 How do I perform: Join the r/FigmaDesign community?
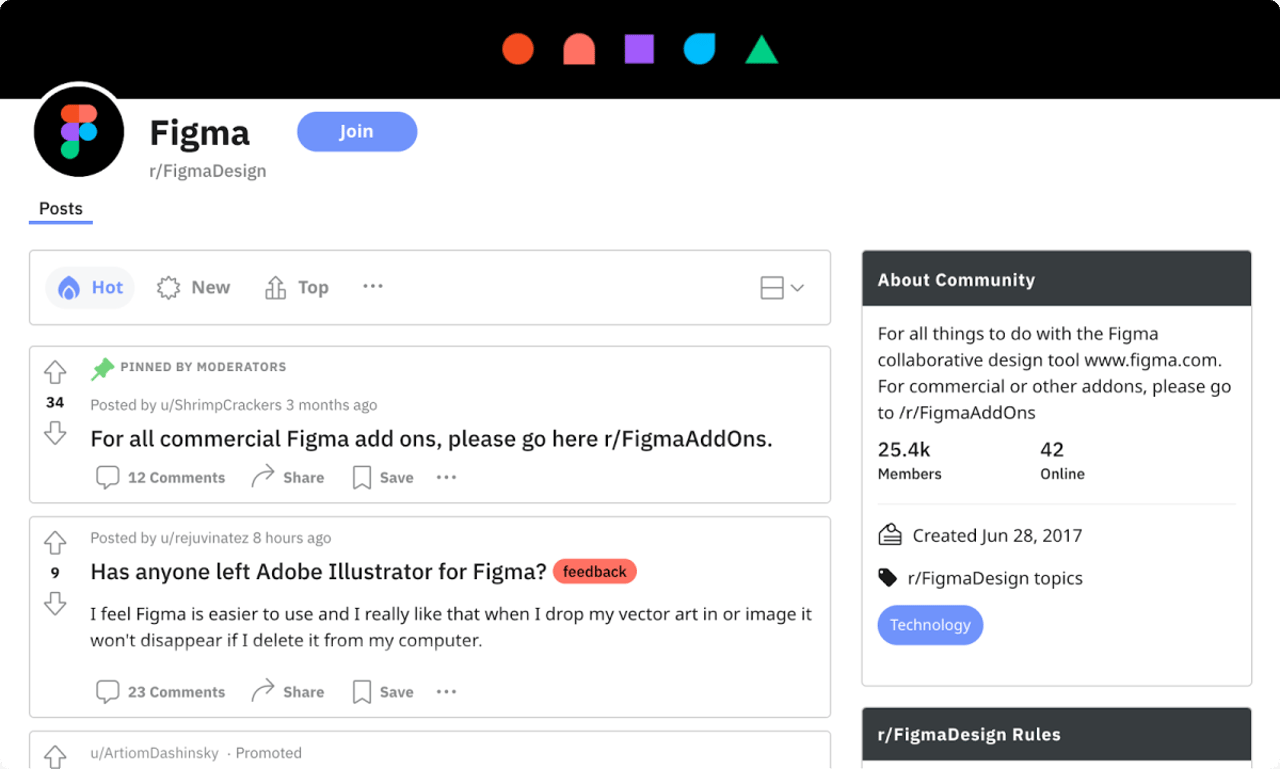(356, 131)
